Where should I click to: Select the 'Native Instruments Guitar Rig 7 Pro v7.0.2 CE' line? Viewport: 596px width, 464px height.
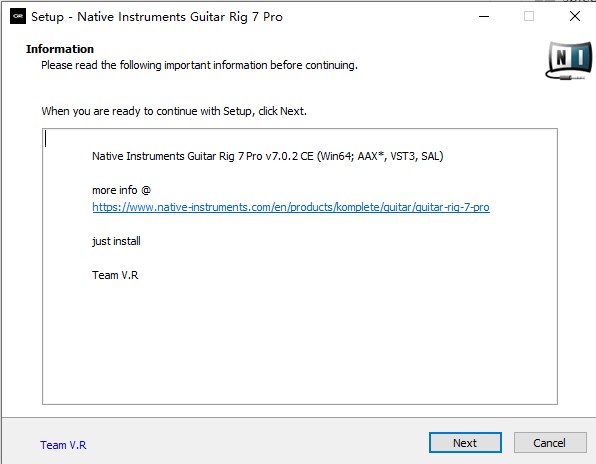(268, 156)
